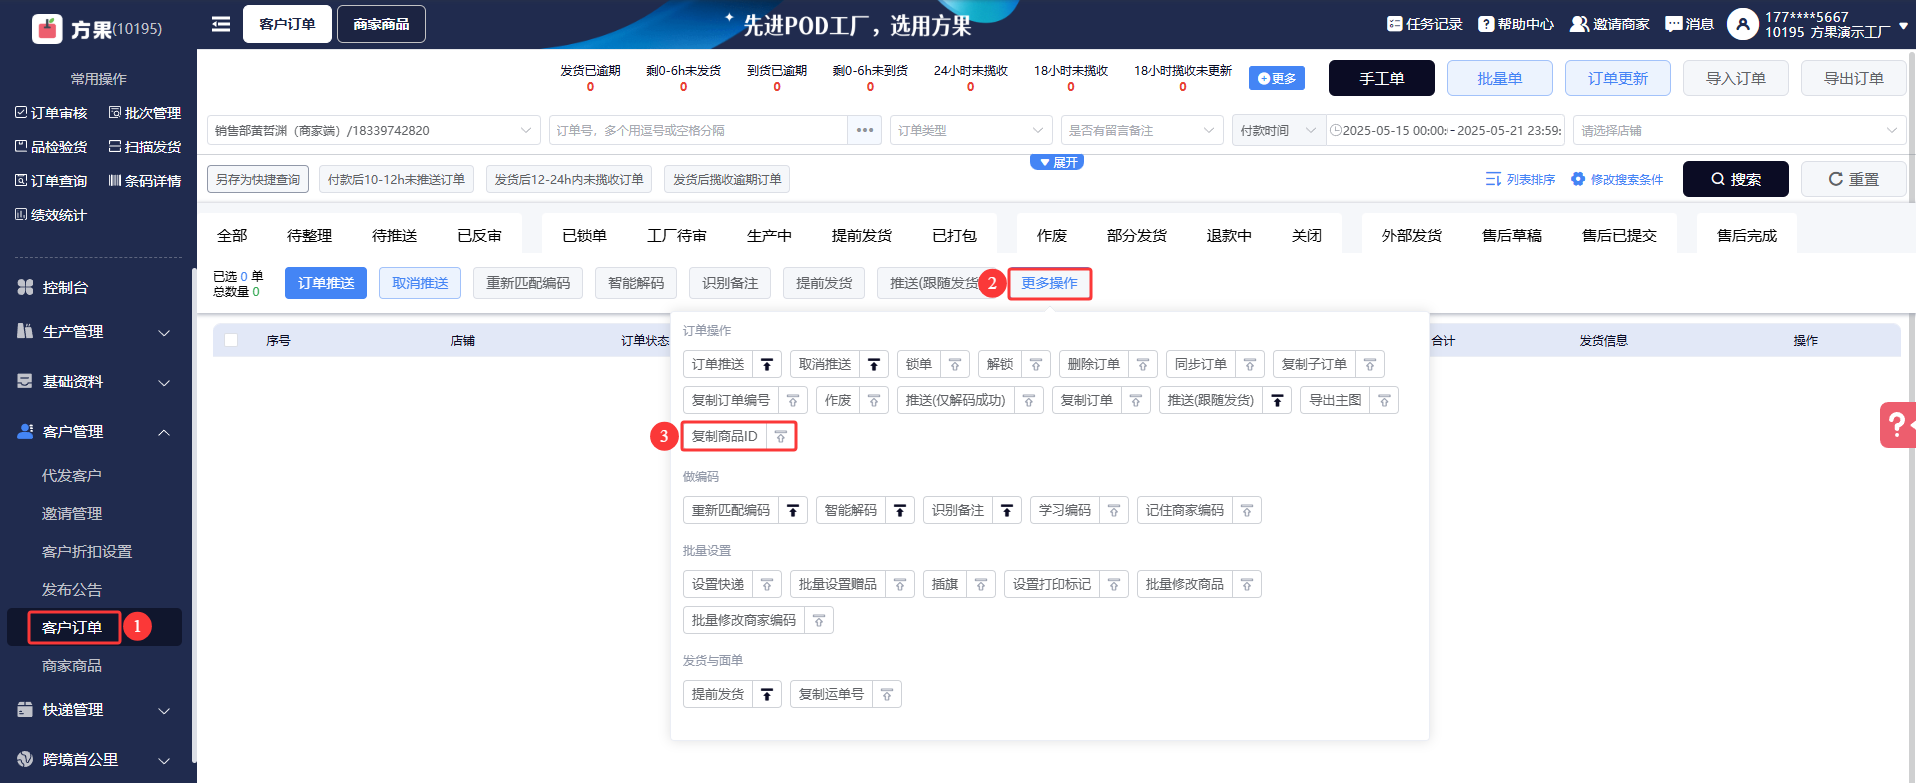Click the 复制商品ID button
Viewport: 1916px width, 783px height.
click(x=725, y=437)
